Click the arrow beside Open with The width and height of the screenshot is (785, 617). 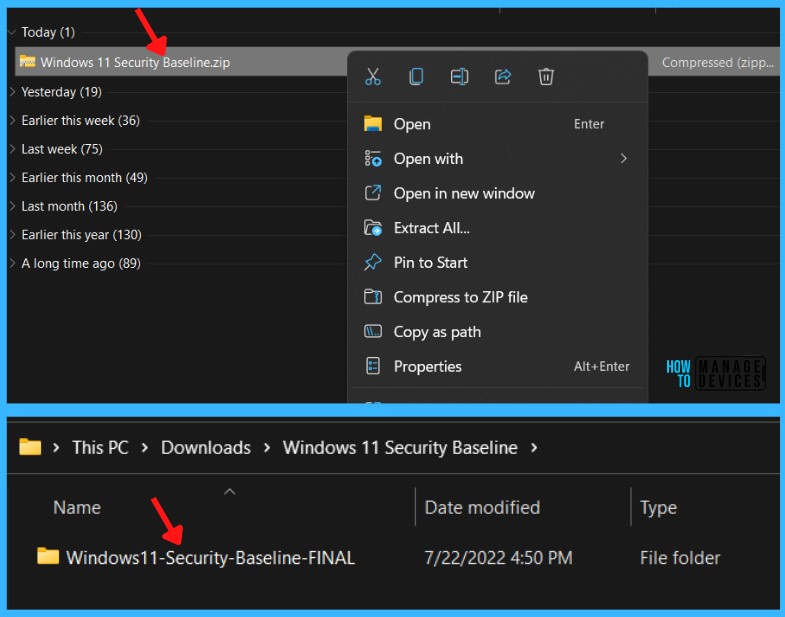623,159
